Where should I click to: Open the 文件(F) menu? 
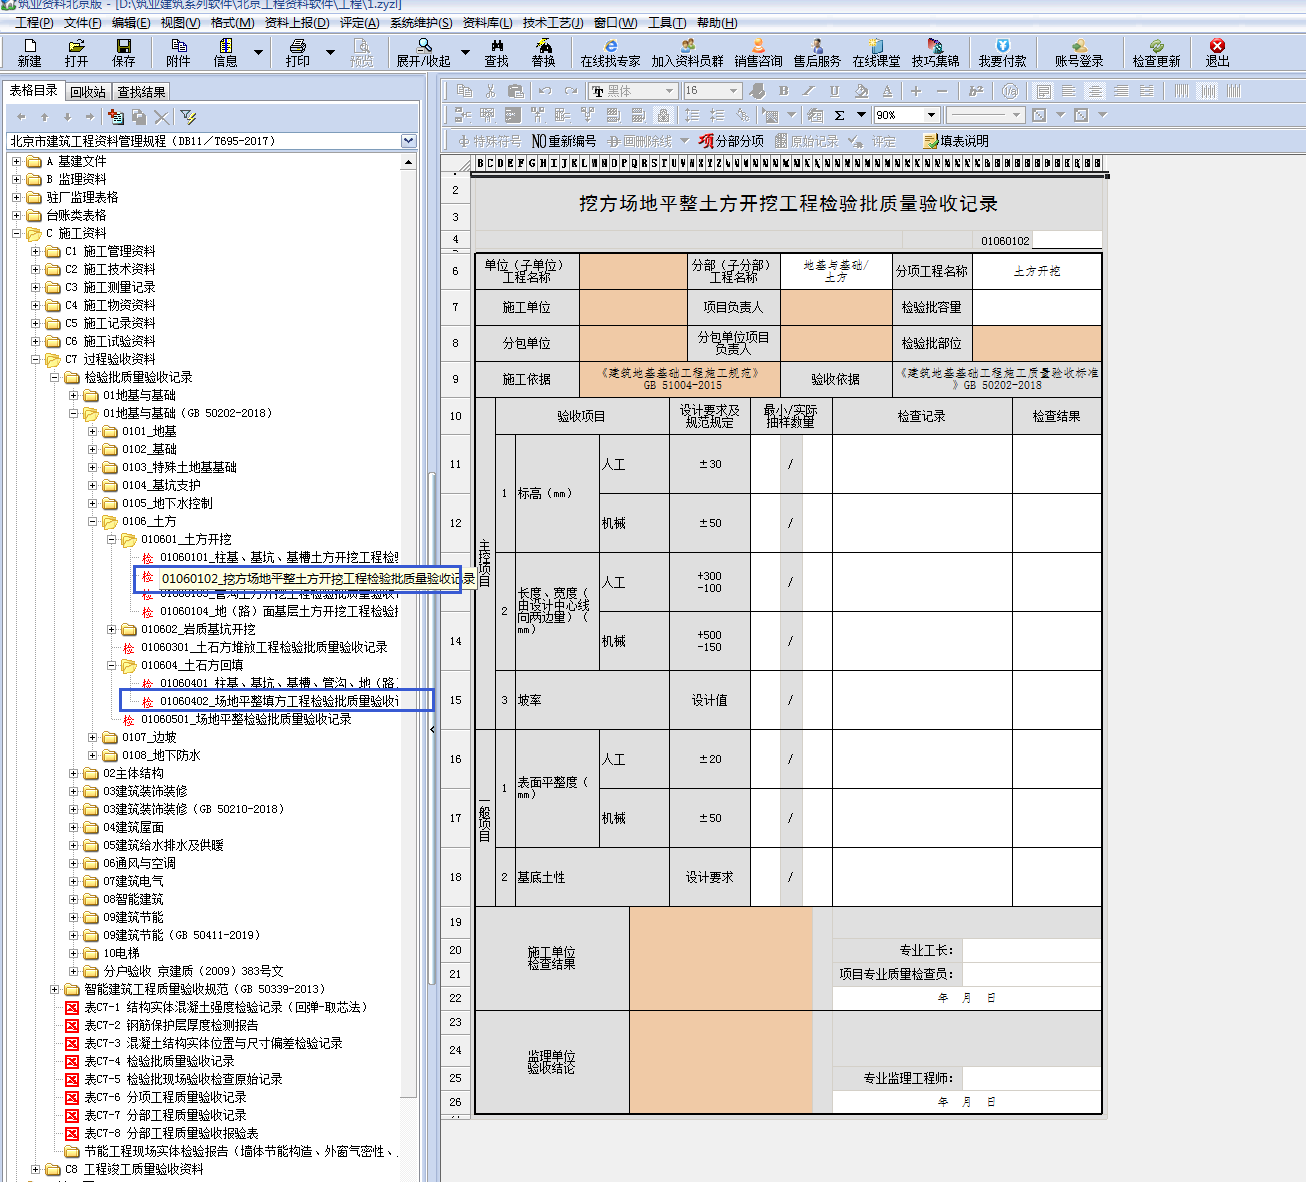[82, 22]
